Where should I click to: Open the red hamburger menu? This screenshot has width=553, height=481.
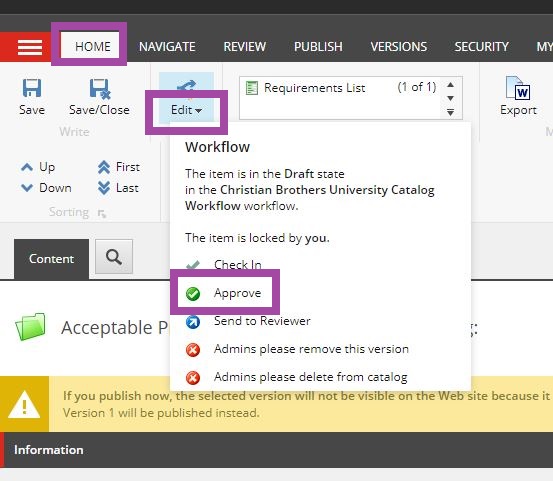tap(30, 47)
